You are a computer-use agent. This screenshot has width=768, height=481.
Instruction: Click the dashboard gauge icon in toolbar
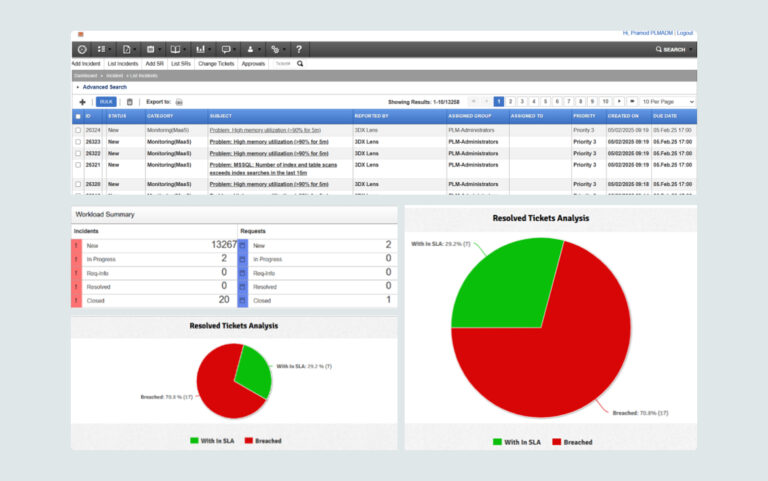pyautogui.click(x=81, y=49)
